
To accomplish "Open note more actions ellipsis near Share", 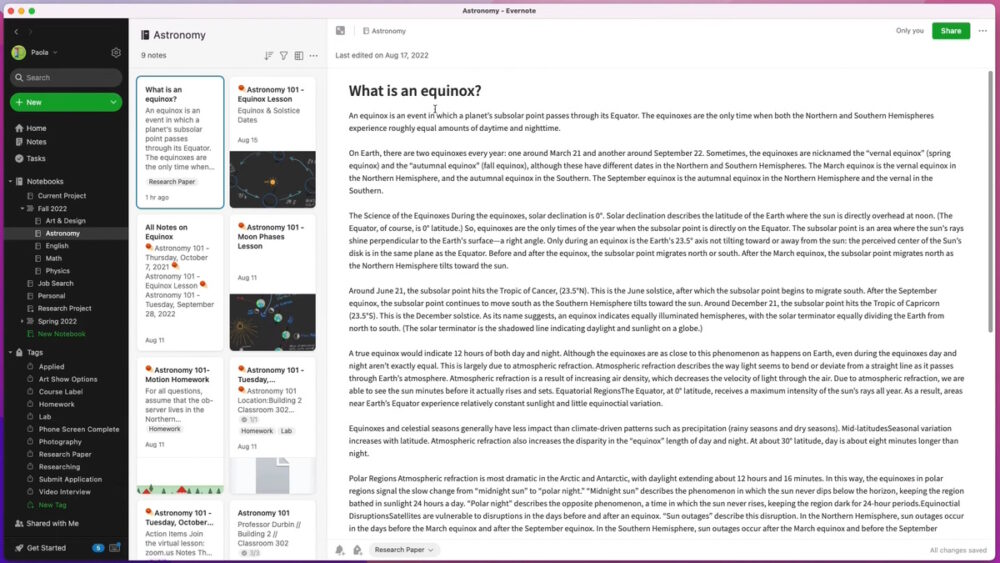I will point(983,31).
